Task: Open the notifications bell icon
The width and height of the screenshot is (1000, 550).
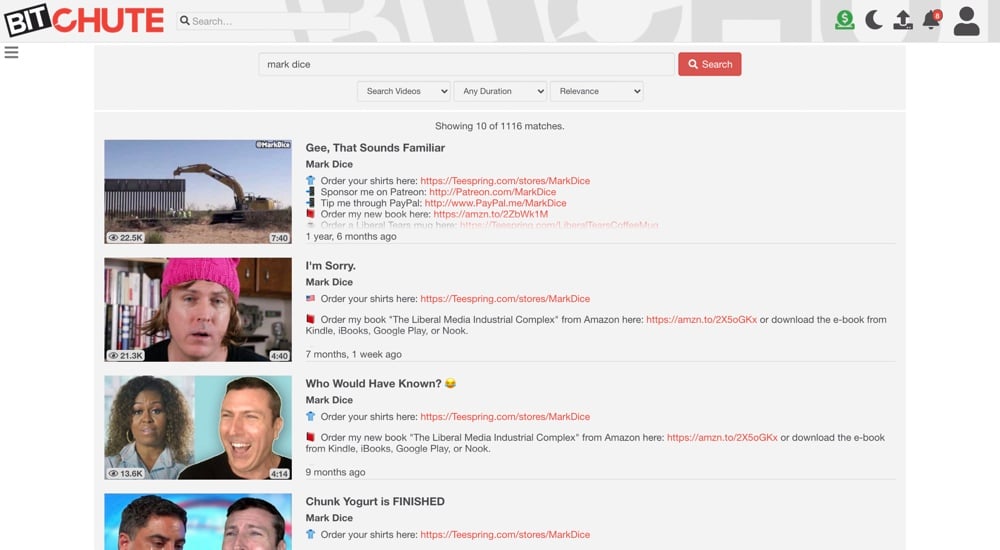Action: pyautogui.click(x=932, y=20)
